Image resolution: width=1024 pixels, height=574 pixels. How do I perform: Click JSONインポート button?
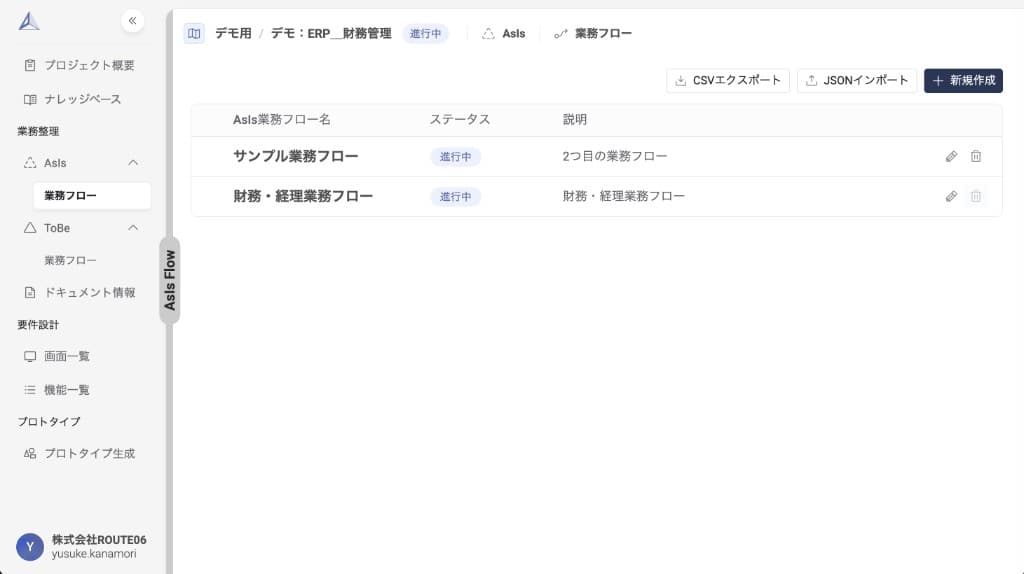(x=857, y=80)
